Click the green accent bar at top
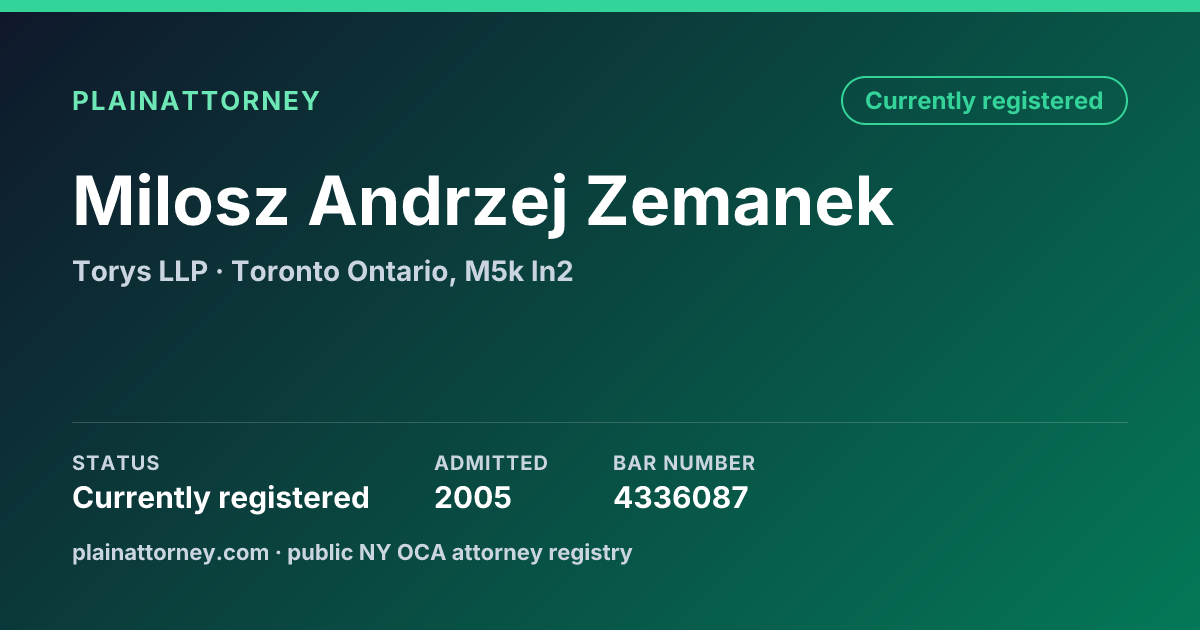This screenshot has height=630, width=1200. tap(600, 6)
